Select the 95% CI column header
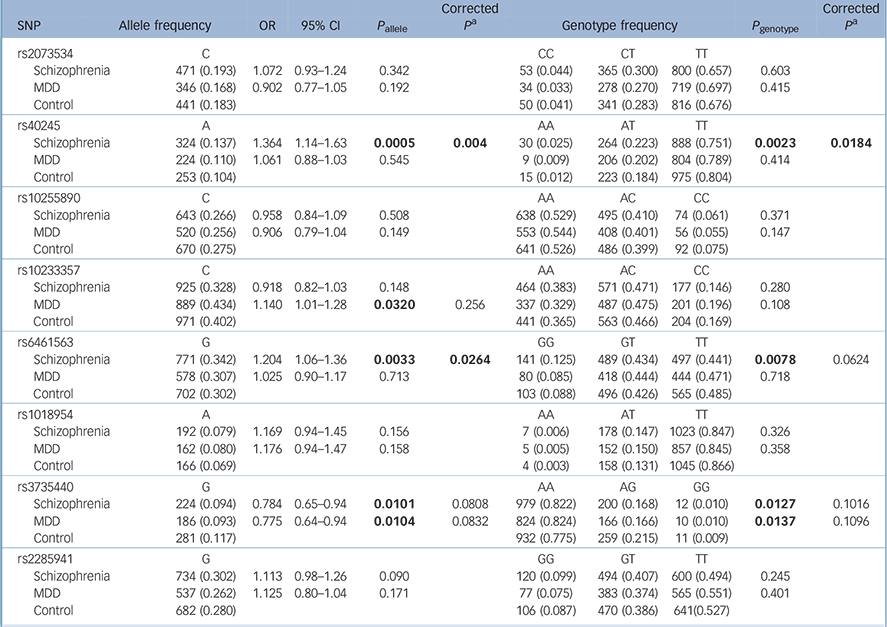Viewport: 887px width, 627px height. (318, 25)
